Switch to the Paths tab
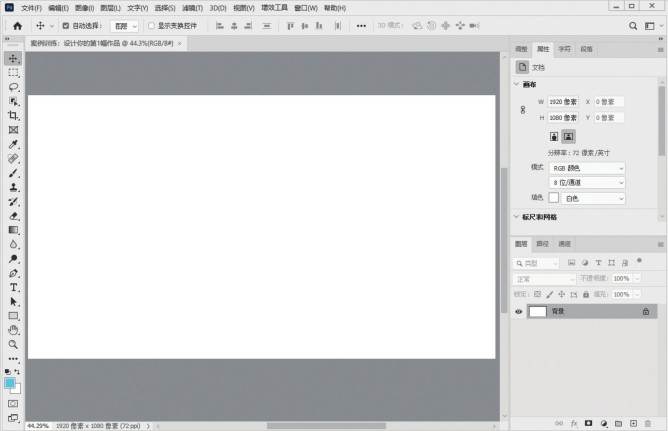668x431 pixels. click(x=542, y=244)
